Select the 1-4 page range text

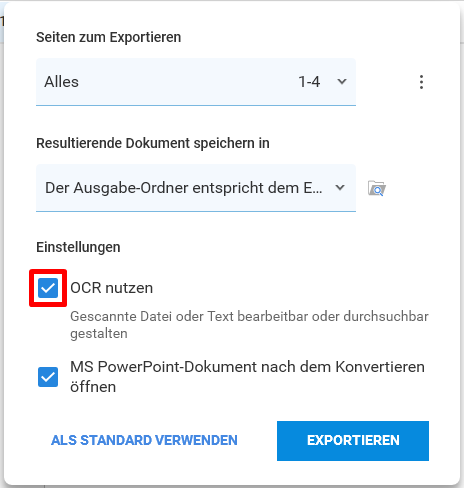(x=309, y=82)
